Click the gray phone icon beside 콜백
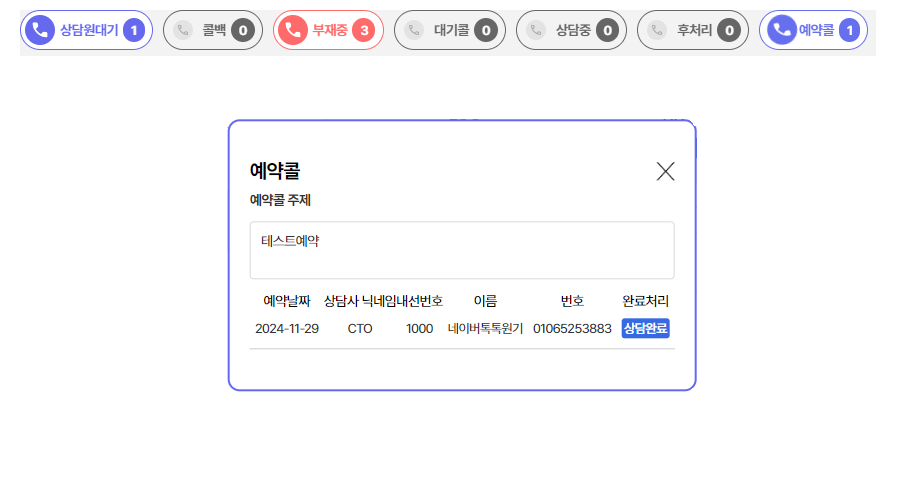Viewport: 909px width, 496px height. pos(183,30)
